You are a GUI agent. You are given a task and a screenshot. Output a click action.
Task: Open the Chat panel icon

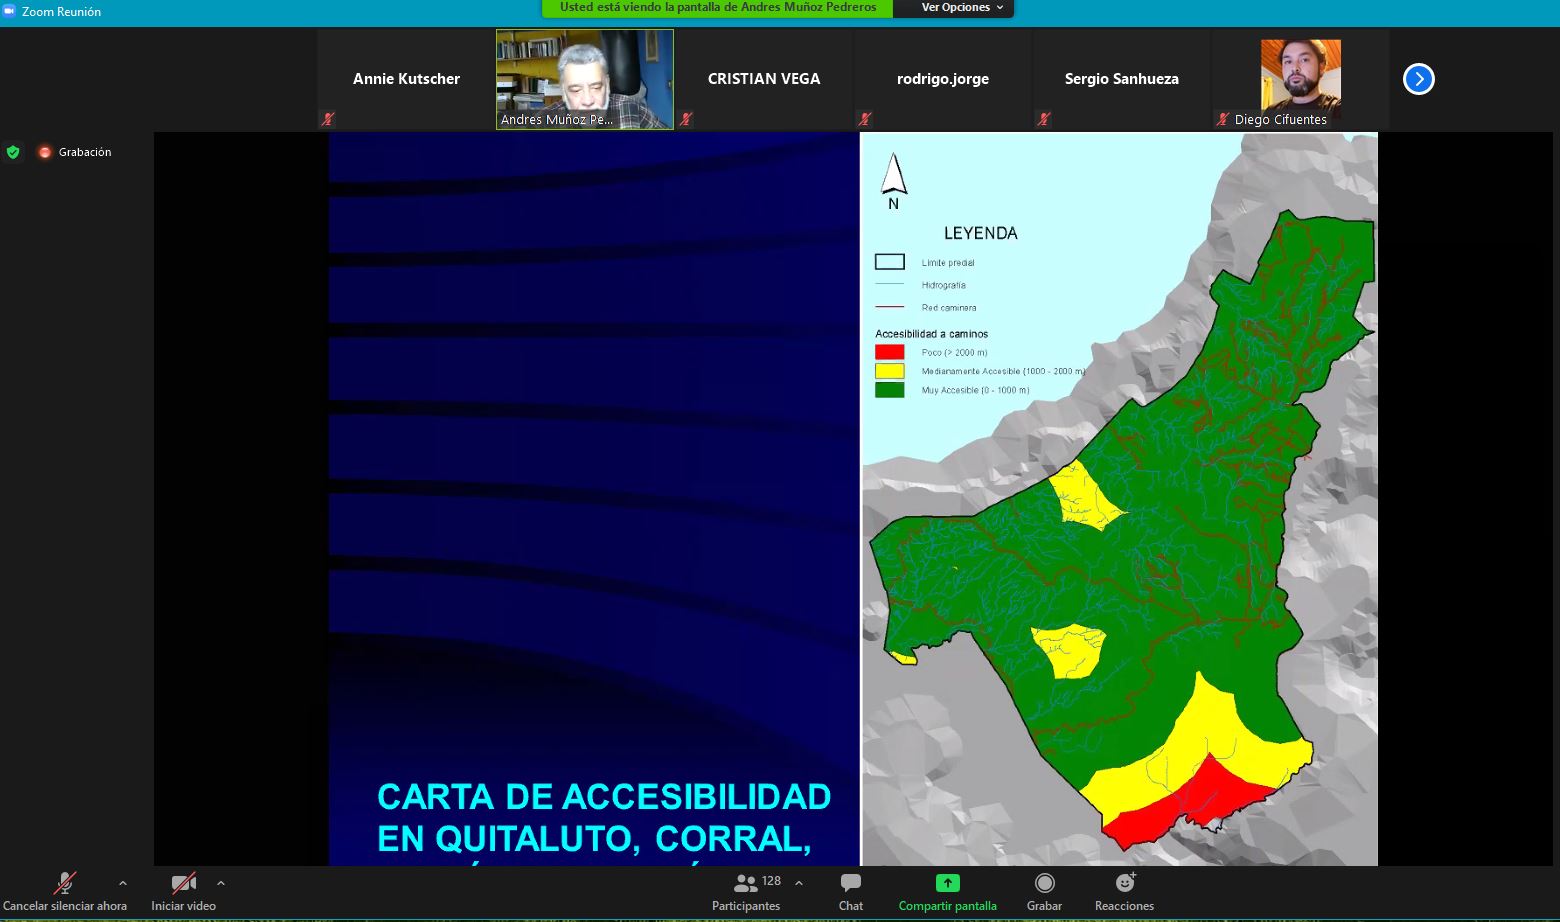point(850,884)
